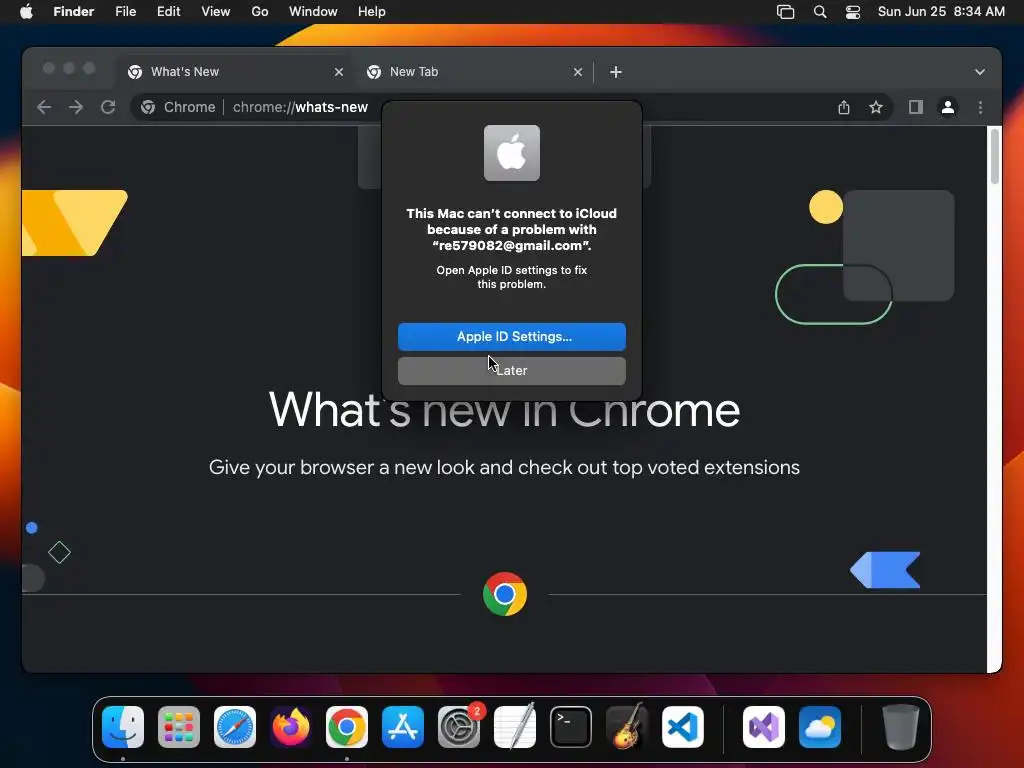Open Spotlight search
Image resolution: width=1024 pixels, height=768 pixels.
(820, 12)
